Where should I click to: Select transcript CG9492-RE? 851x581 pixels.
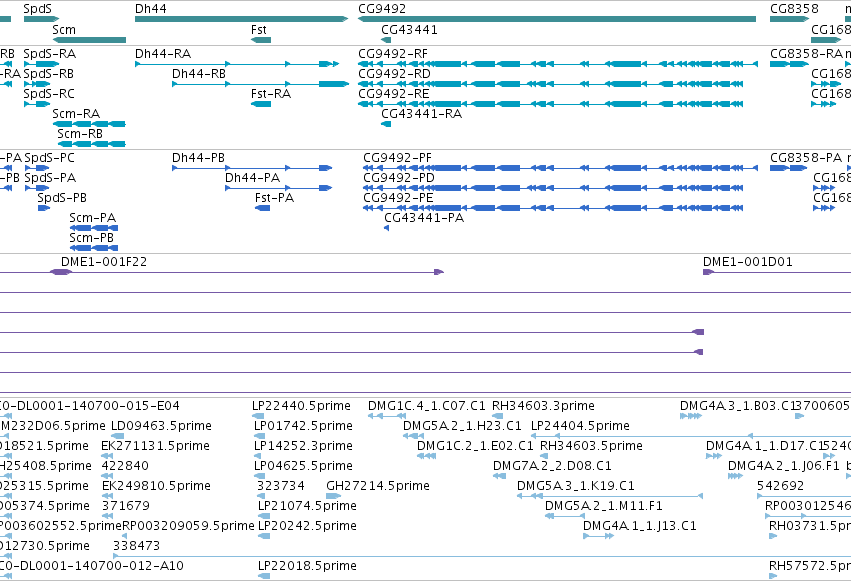pyautogui.click(x=551, y=104)
